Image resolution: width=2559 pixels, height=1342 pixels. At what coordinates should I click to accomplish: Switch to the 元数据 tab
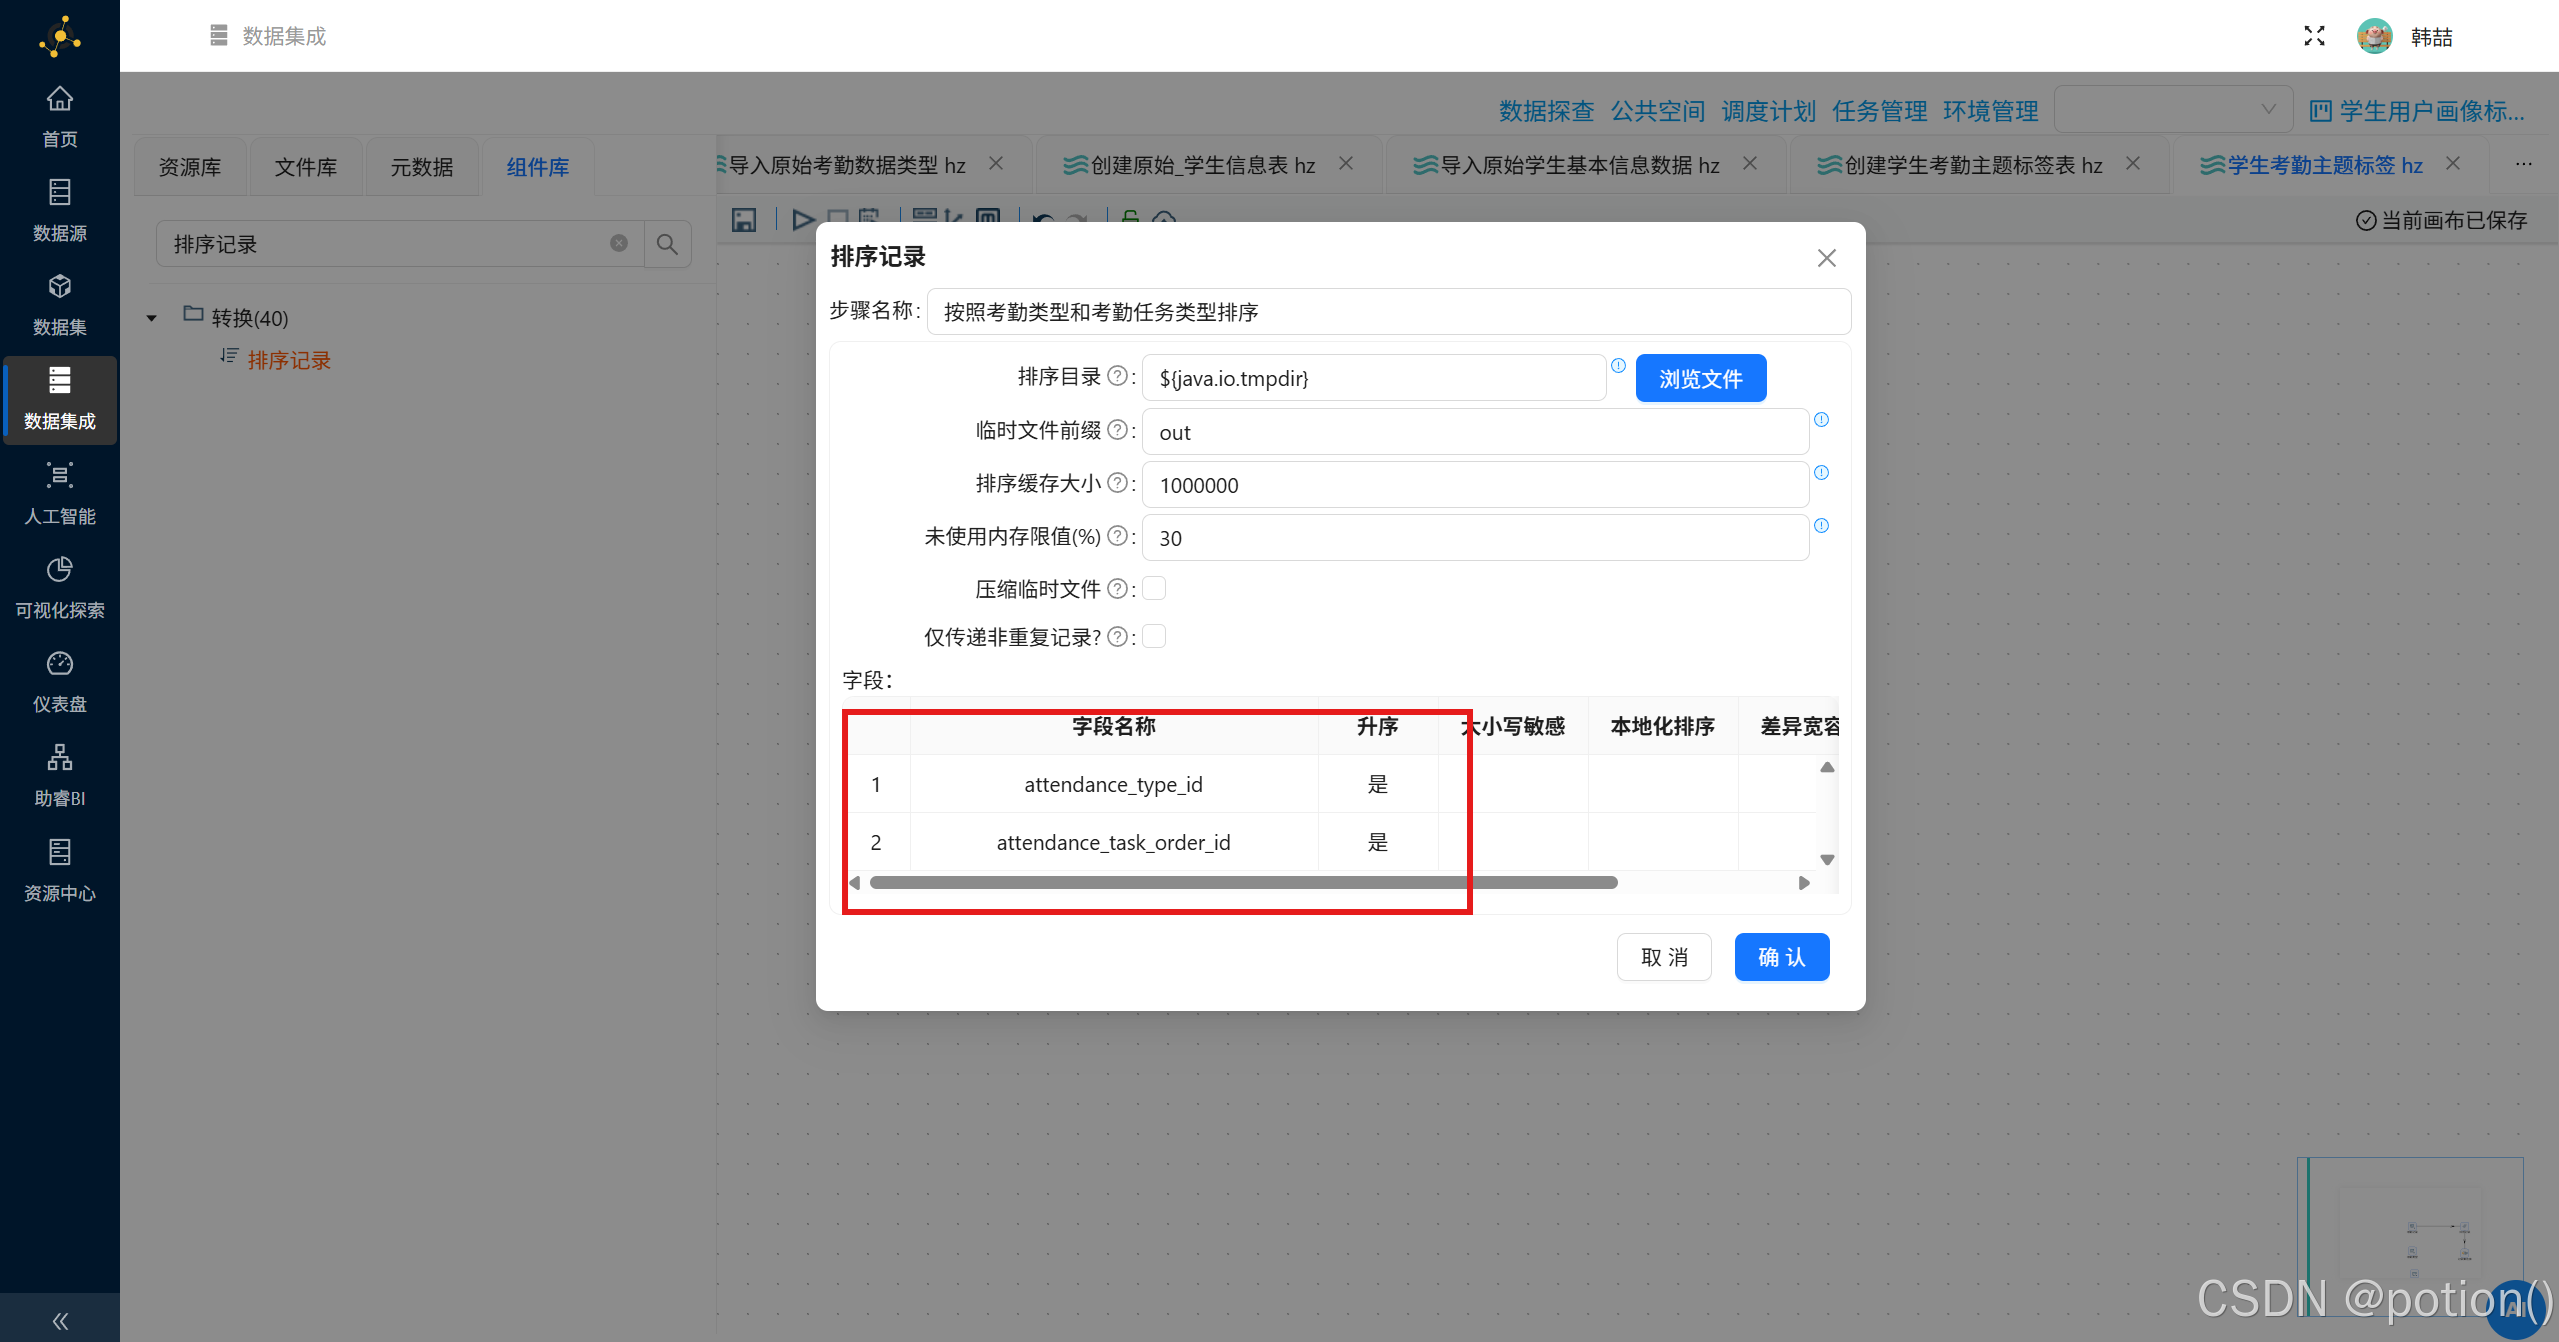click(x=422, y=167)
